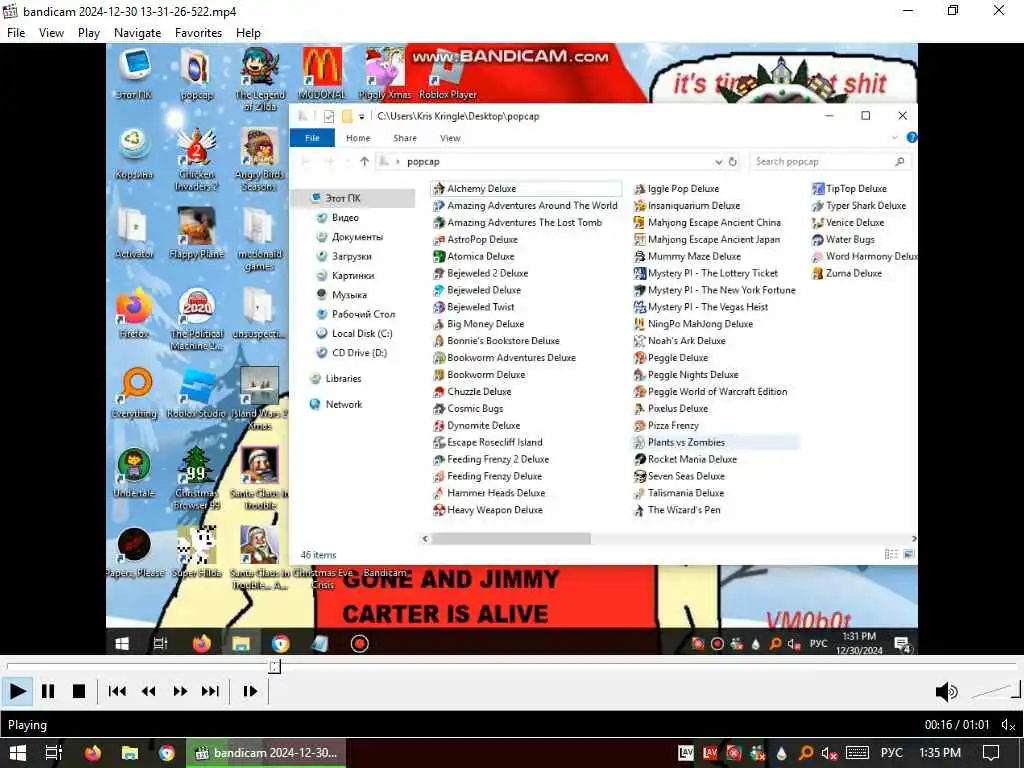Image resolution: width=1024 pixels, height=768 pixels.
Task: Click the orange magnifier Everything tray icon
Action: point(806,753)
